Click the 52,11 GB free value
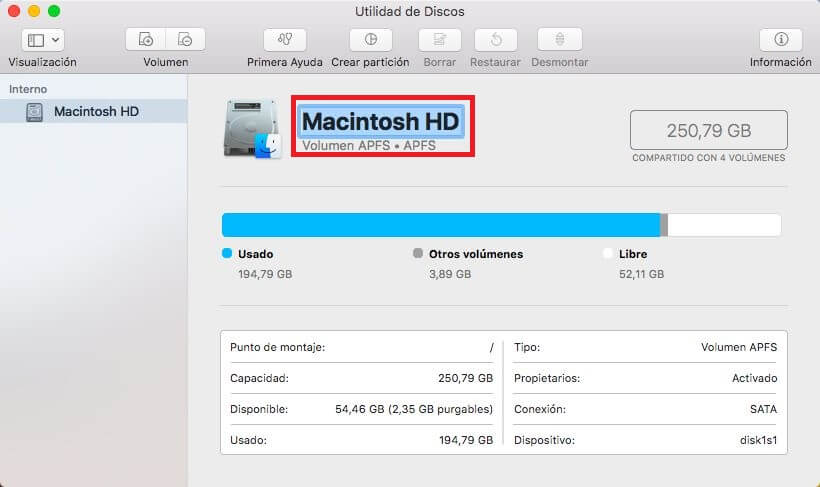Image resolution: width=820 pixels, height=487 pixels. point(642,274)
